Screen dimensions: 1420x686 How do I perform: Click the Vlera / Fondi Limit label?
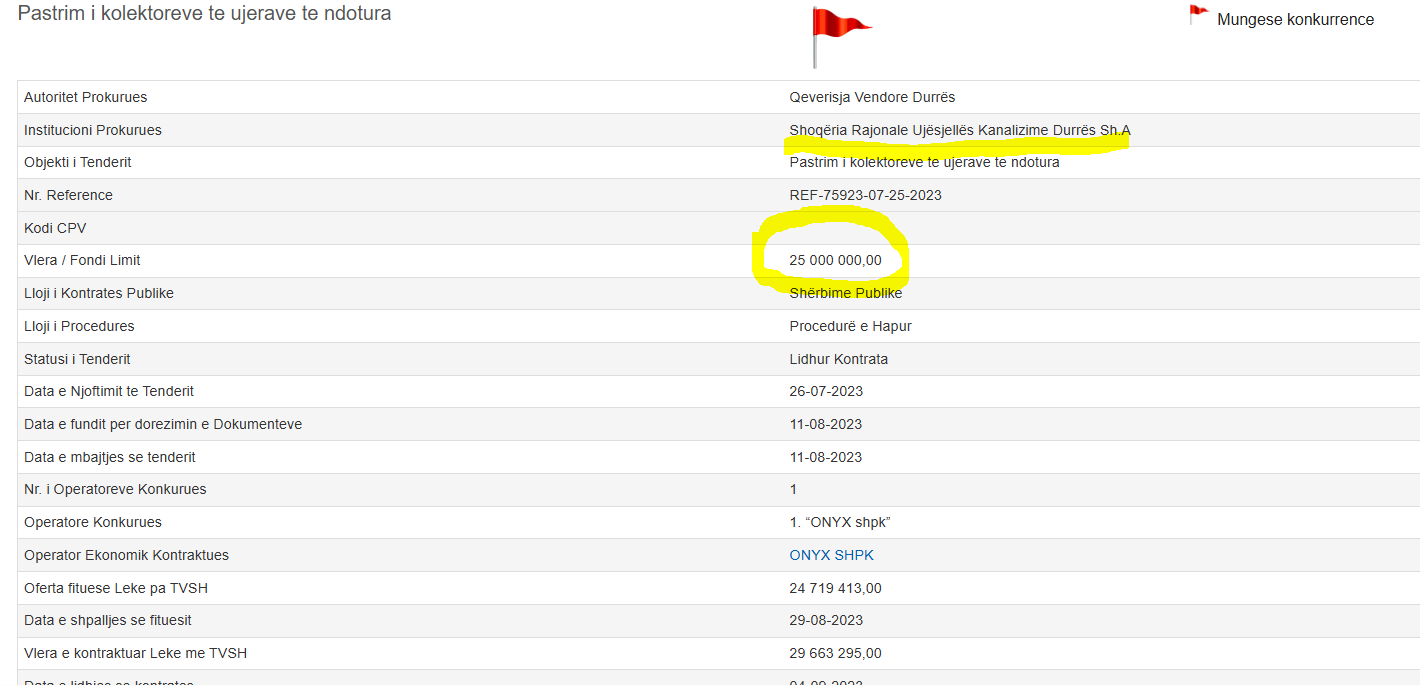(x=82, y=260)
